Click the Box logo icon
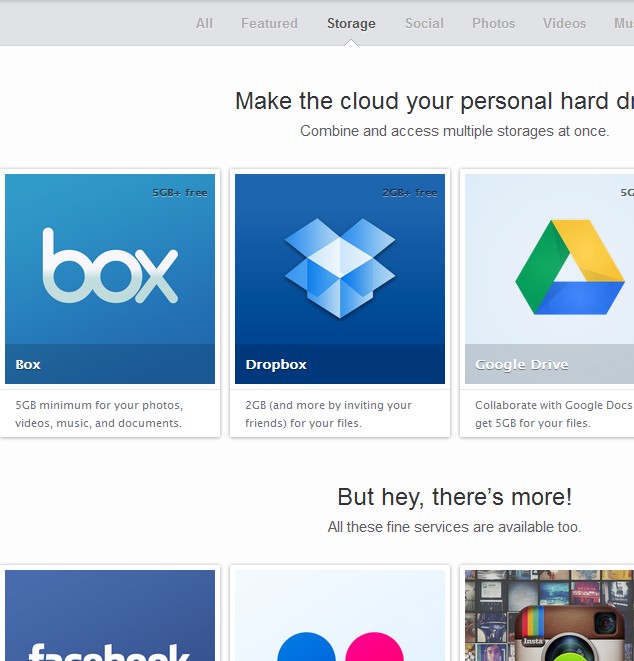634x661 pixels. [110, 266]
